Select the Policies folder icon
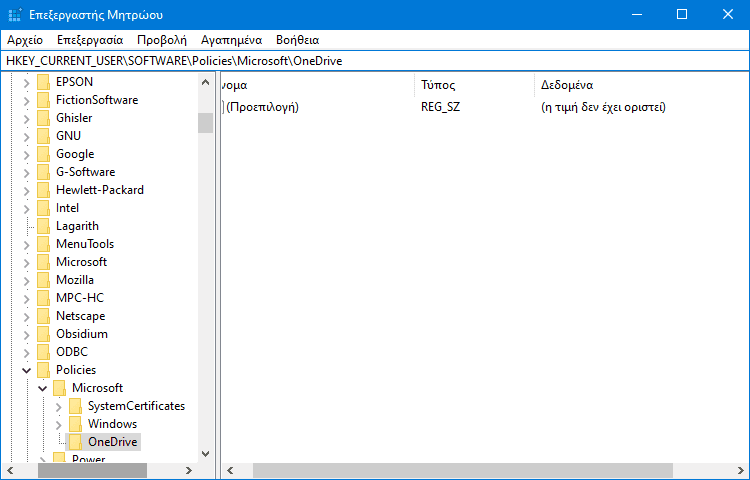Viewport: 750px width, 480px height. click(x=44, y=370)
